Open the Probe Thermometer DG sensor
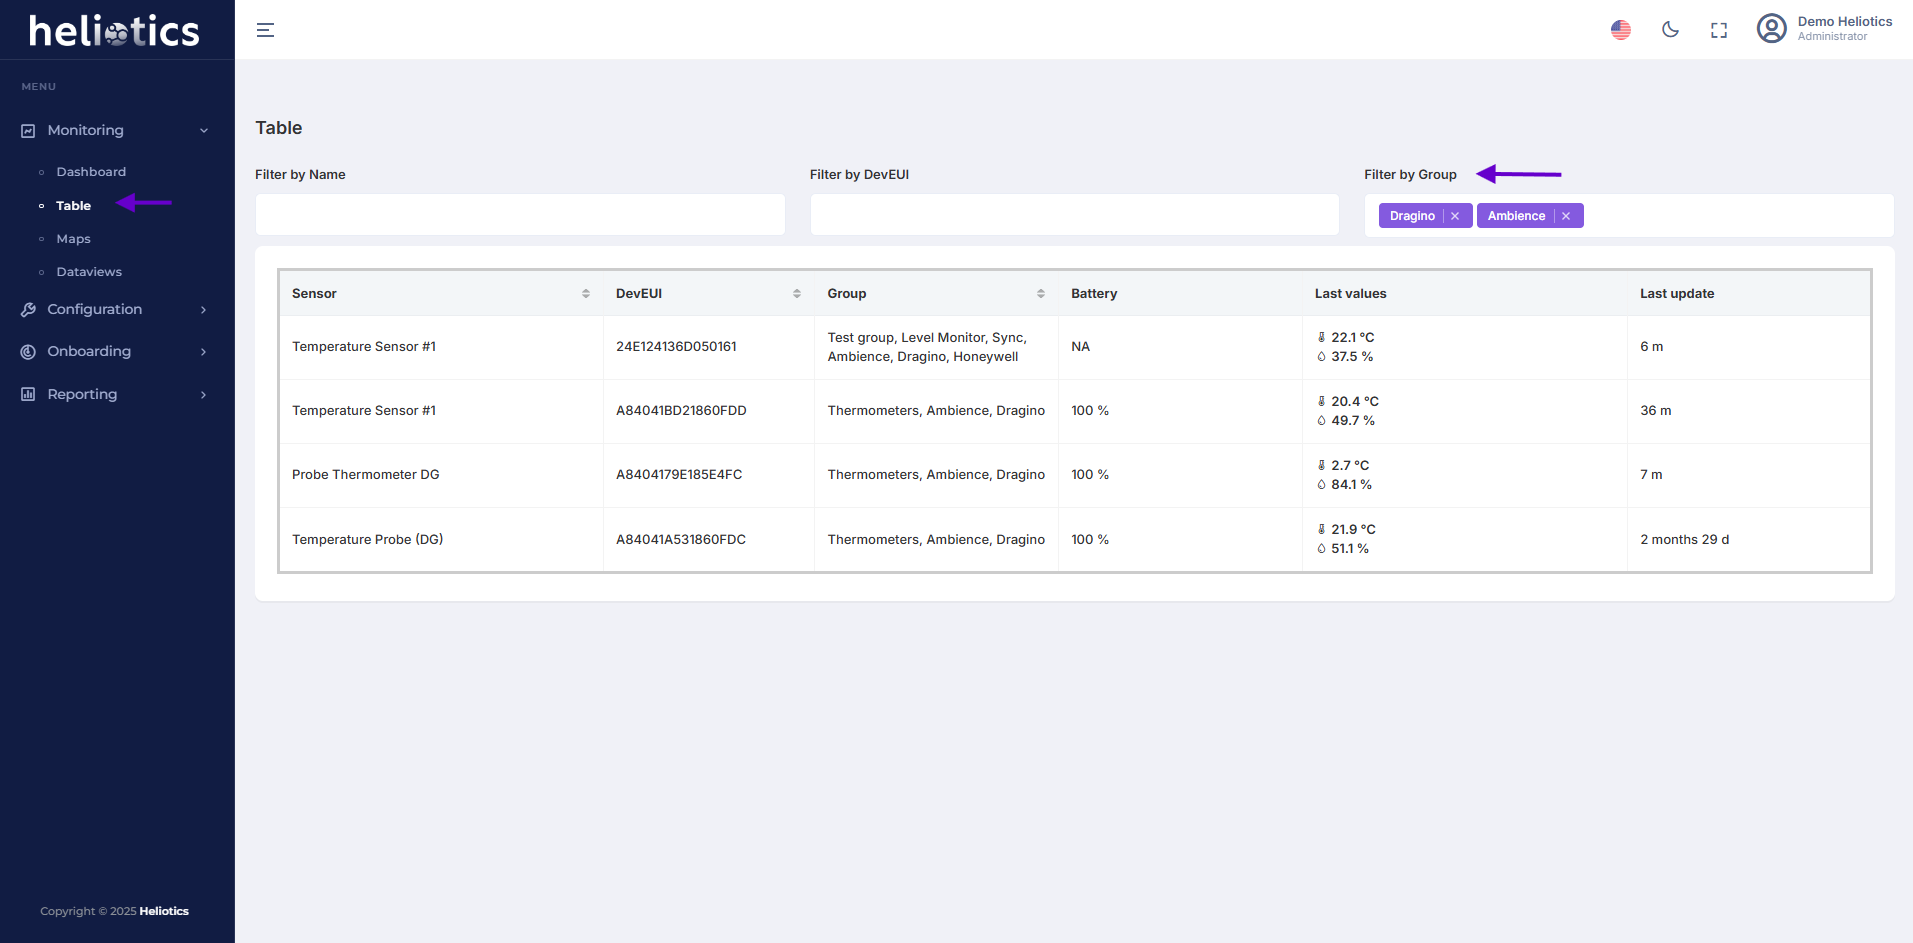This screenshot has height=943, width=1913. tap(366, 475)
